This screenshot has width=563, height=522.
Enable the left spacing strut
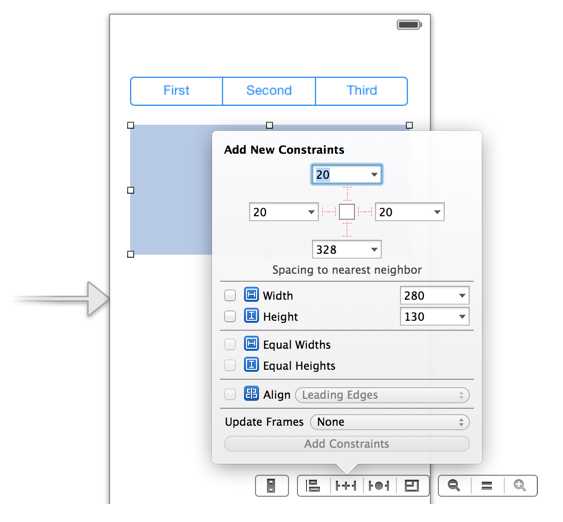329,212
